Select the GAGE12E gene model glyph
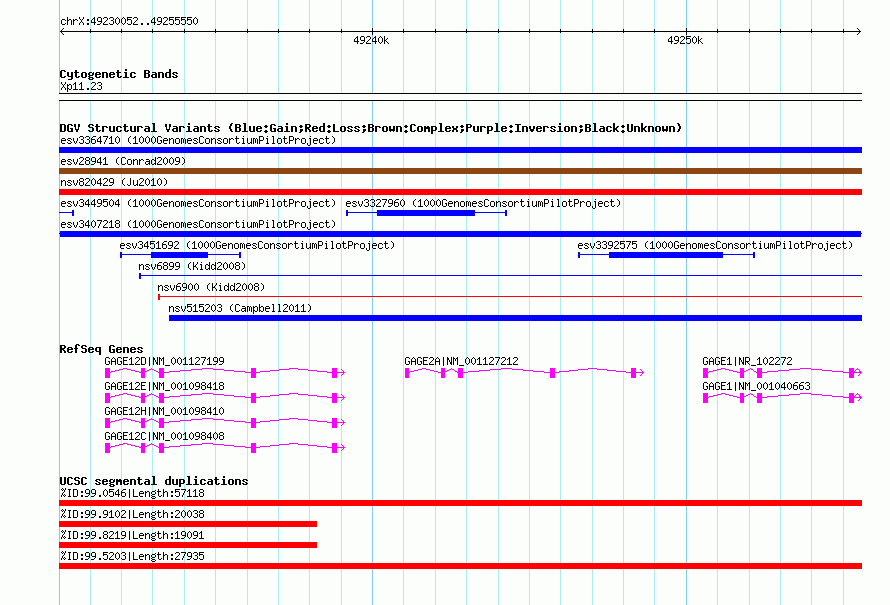This screenshot has height=605, width=890. click(x=225, y=398)
